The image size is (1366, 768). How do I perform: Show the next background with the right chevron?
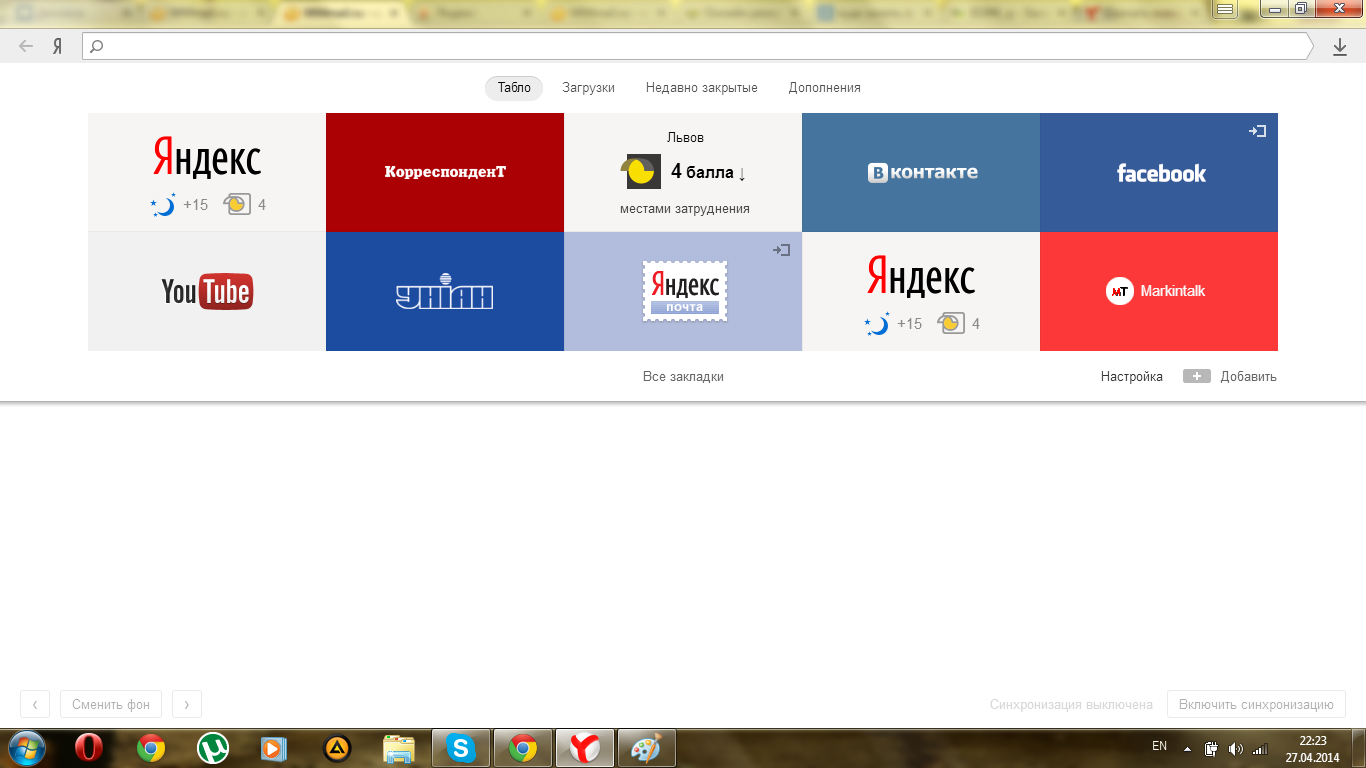coord(187,704)
